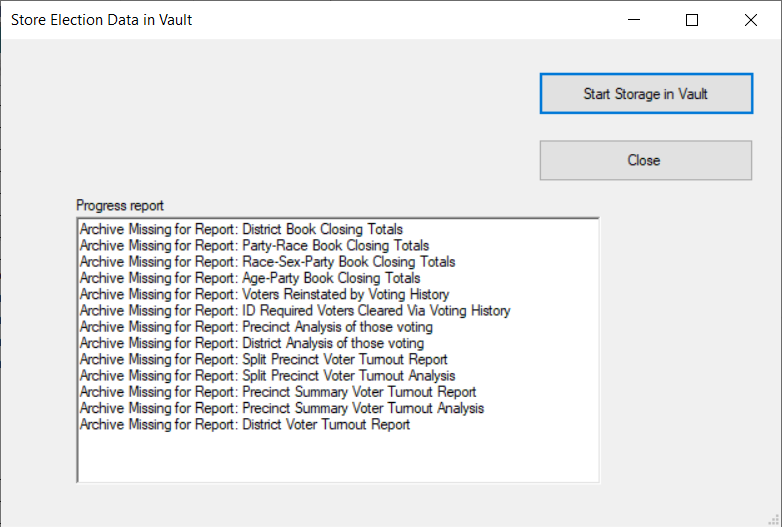Select Precinct Summary Voter Turnout Analysis line

pyautogui.click(x=282, y=408)
